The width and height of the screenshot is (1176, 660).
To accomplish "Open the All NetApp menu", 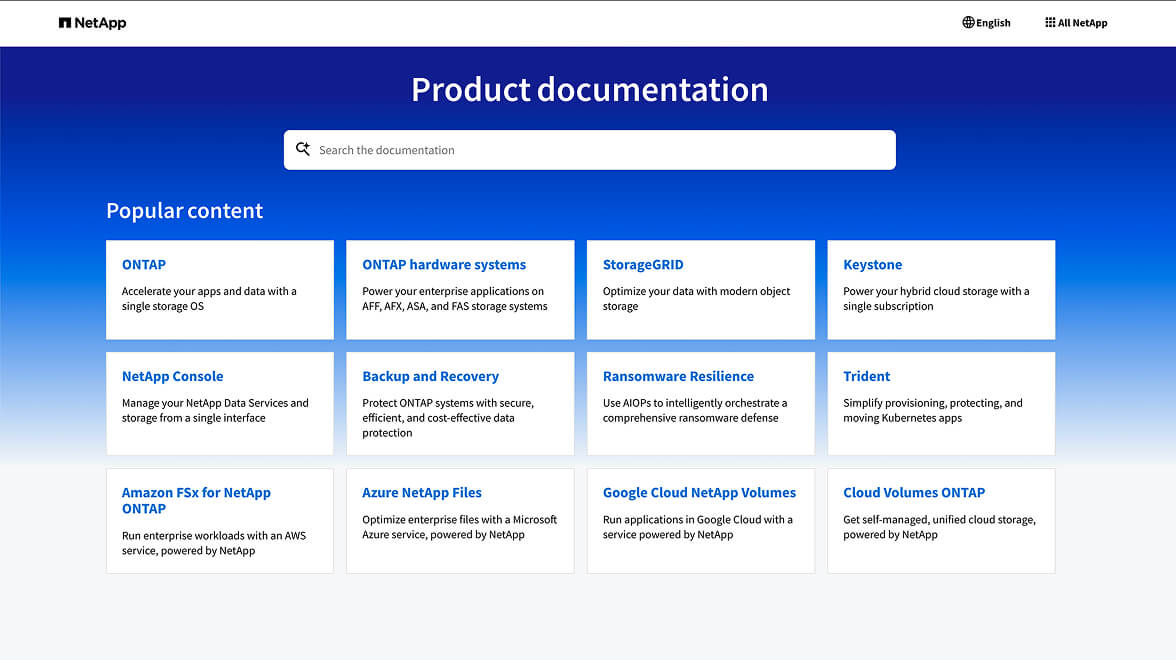I will (x=1076, y=22).
